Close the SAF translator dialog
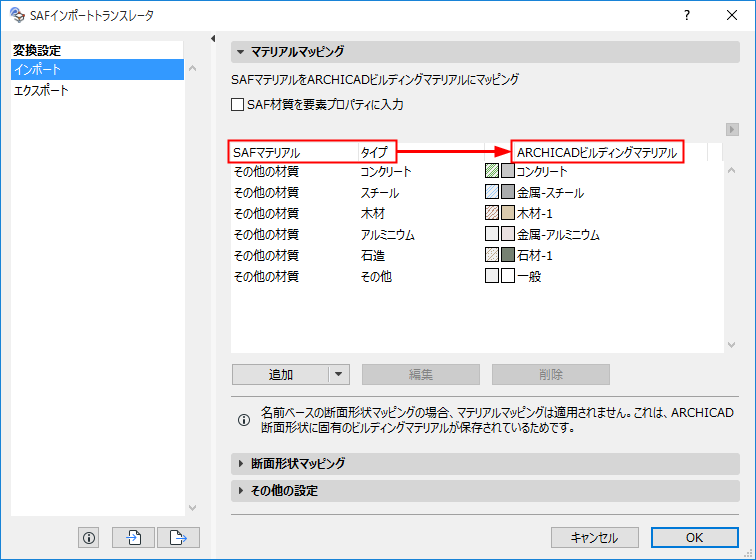The image size is (756, 560). coord(732,15)
